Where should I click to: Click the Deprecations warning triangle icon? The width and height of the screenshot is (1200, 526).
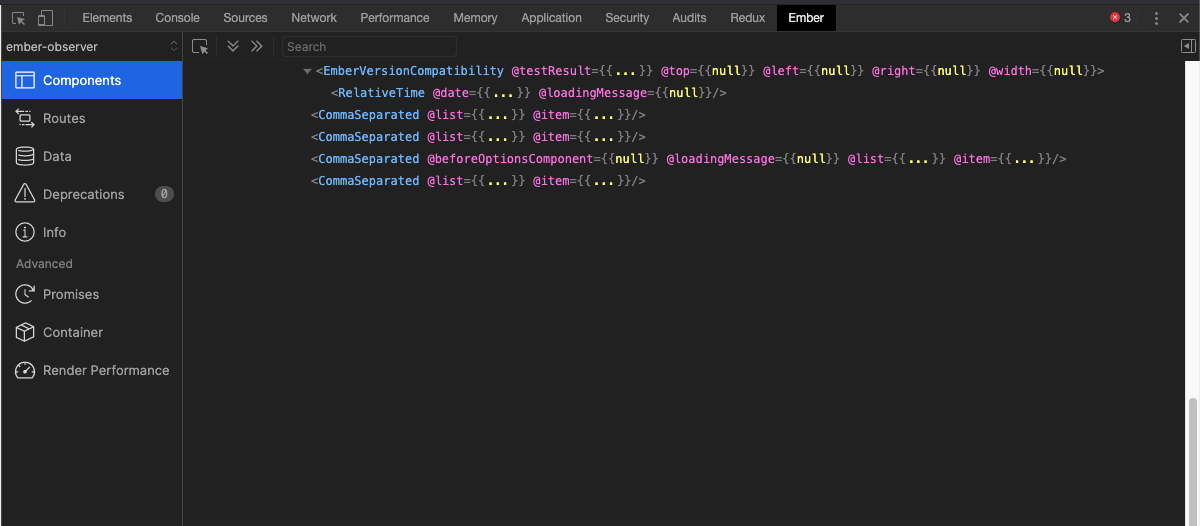click(25, 194)
